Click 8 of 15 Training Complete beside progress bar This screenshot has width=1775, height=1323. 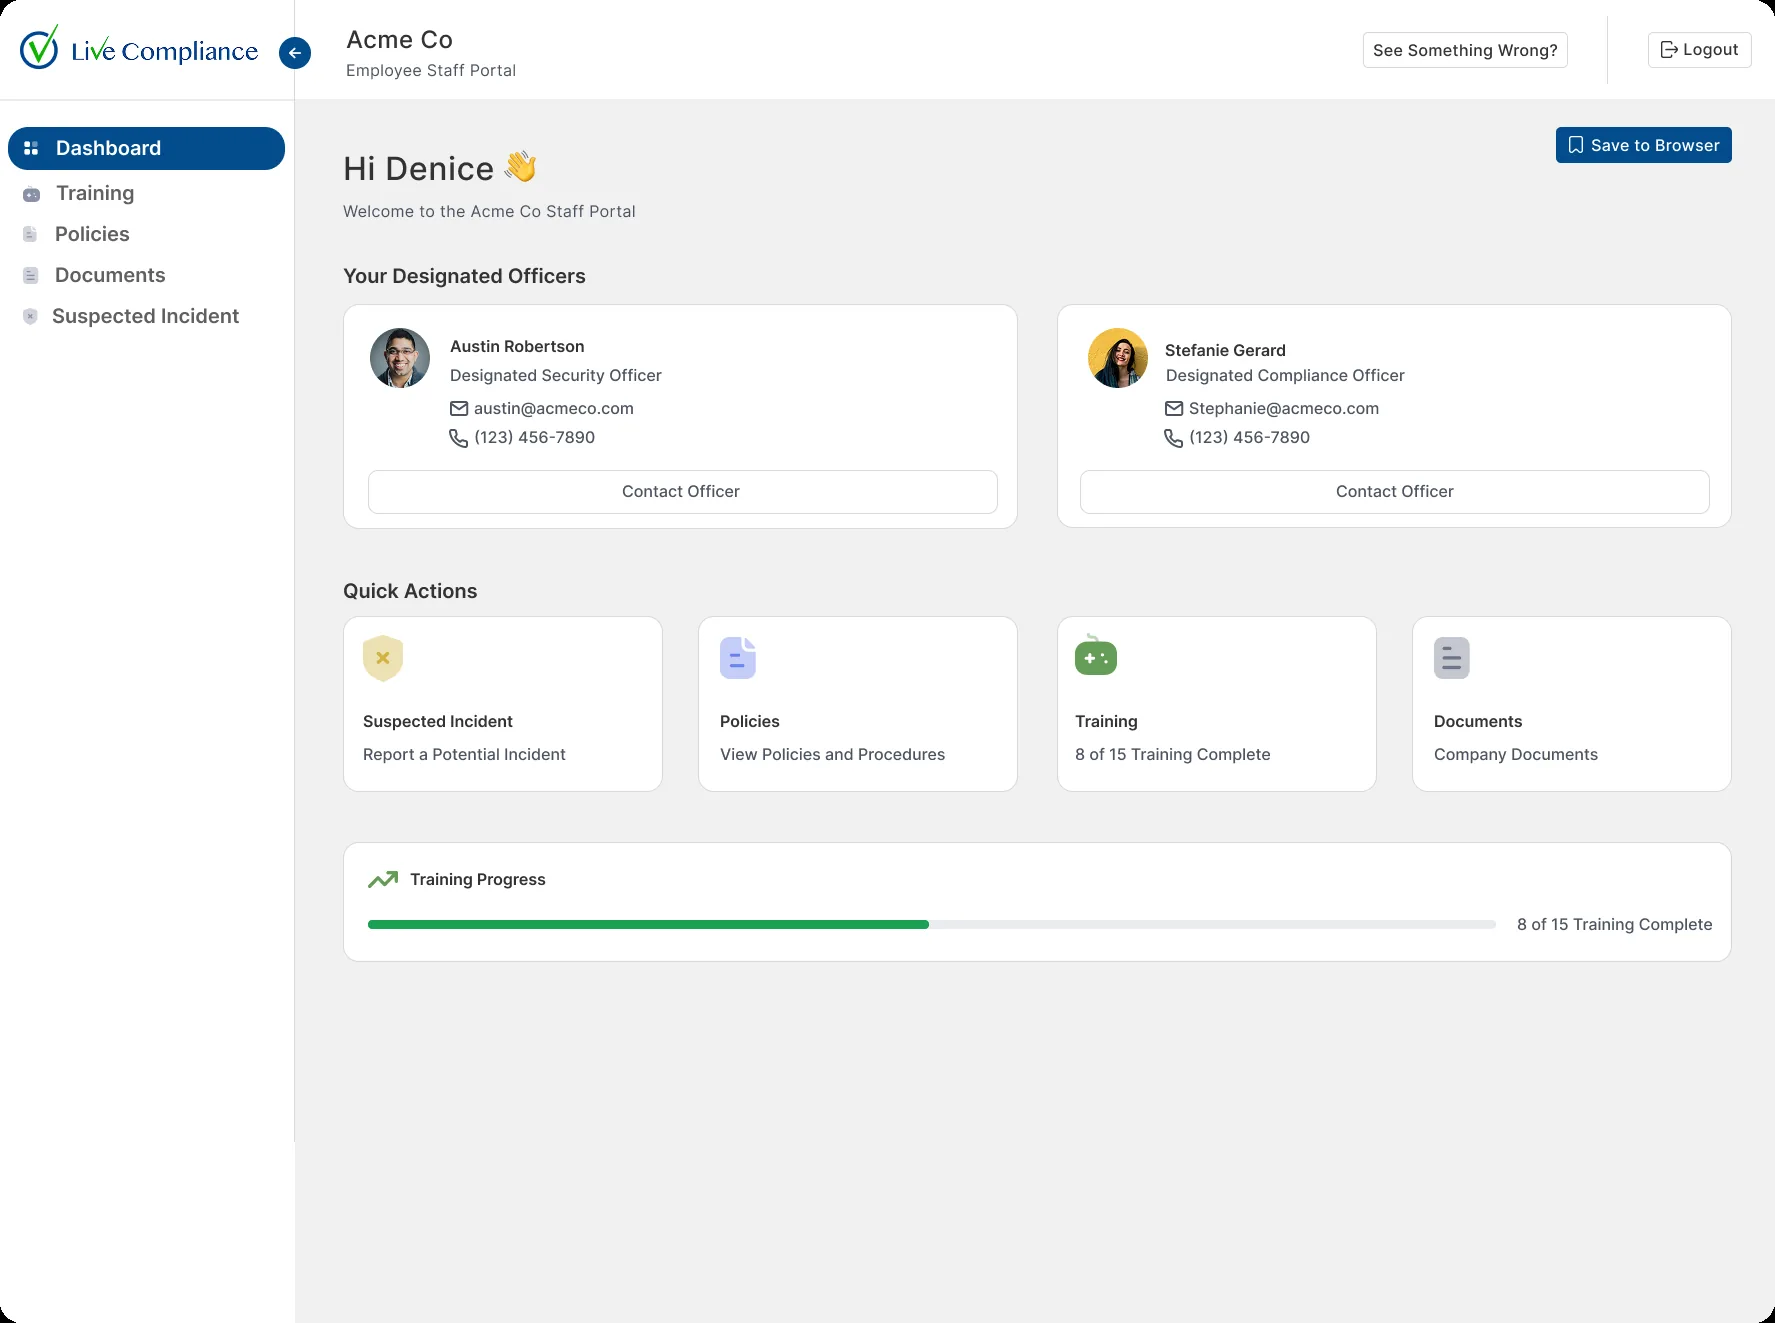(1615, 924)
